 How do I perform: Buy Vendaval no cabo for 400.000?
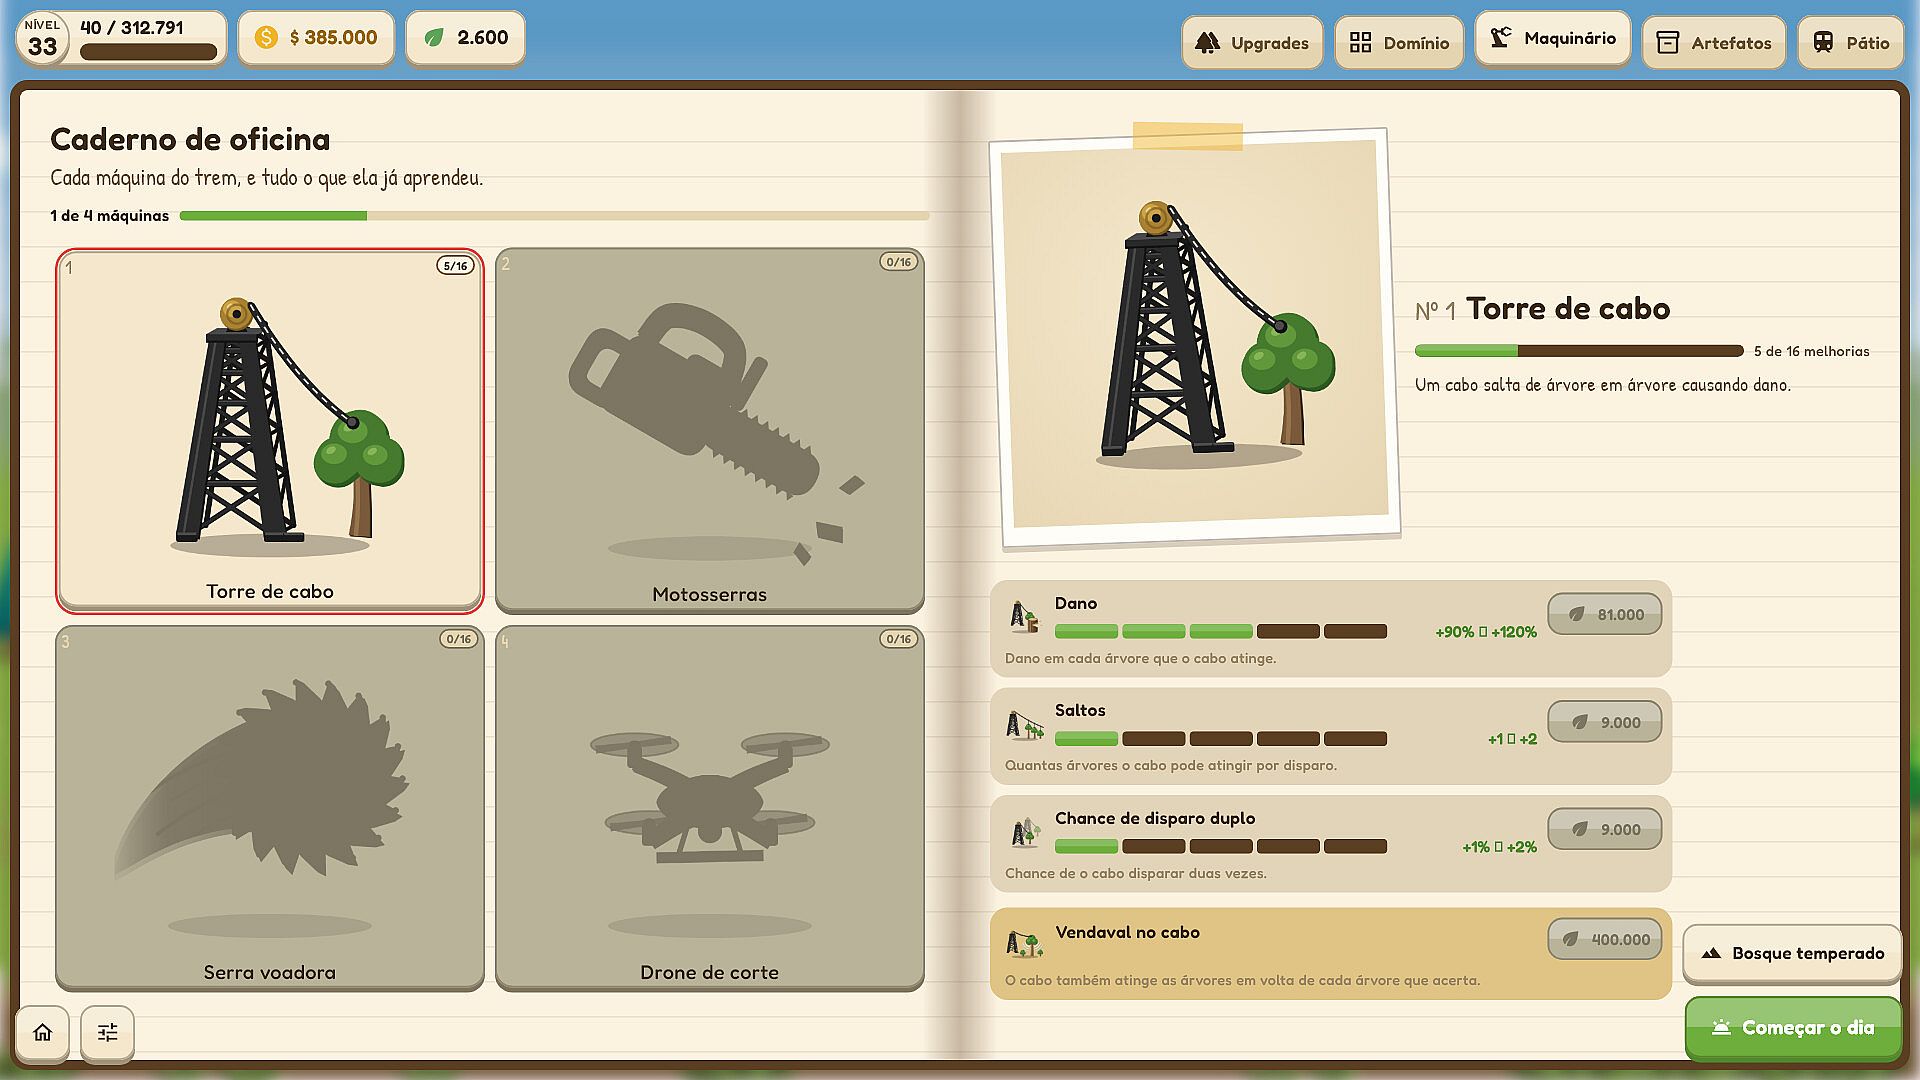(1605, 939)
